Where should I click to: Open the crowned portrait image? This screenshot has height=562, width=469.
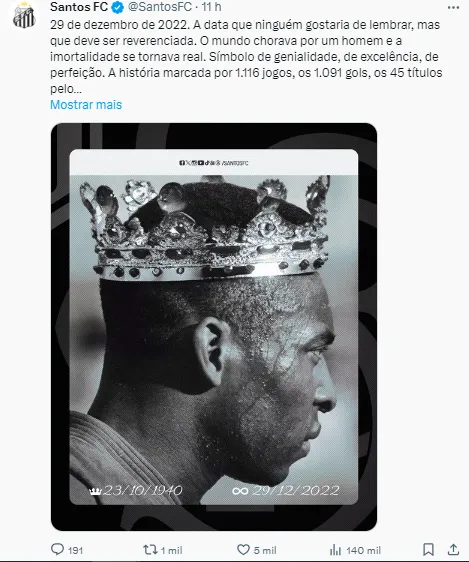point(214,327)
